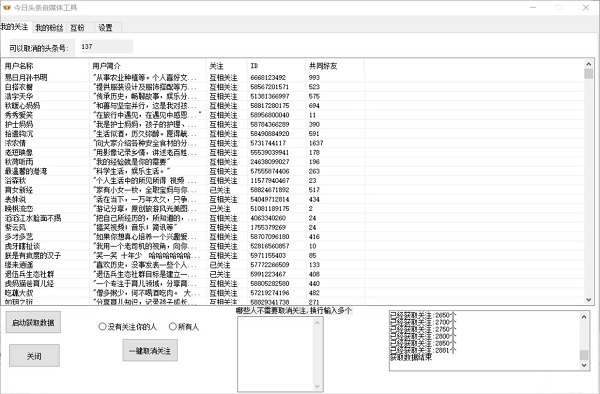Click the user table scrollbar thumb

[589, 74]
